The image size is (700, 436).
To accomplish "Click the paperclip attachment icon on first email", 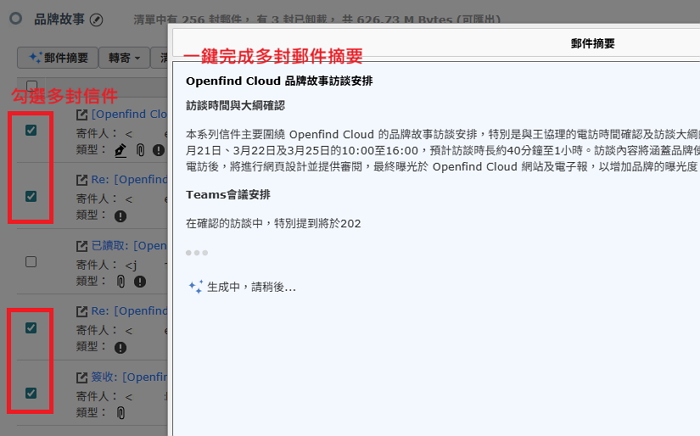I will pyautogui.click(x=141, y=150).
